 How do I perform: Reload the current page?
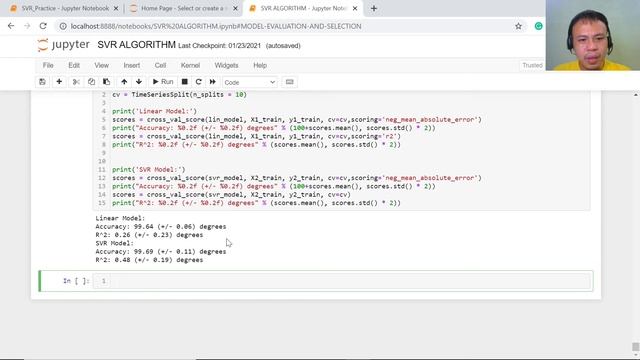coord(43,26)
